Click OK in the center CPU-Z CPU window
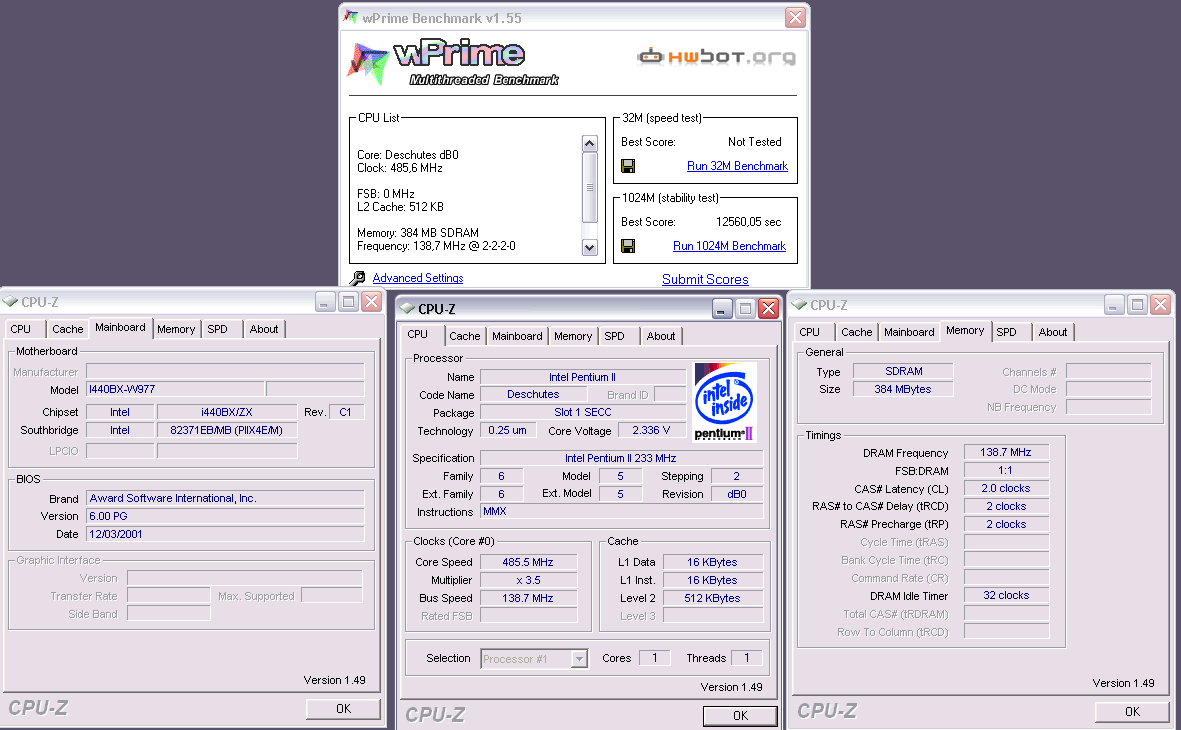Screen dimensions: 1181x730 [740, 716]
